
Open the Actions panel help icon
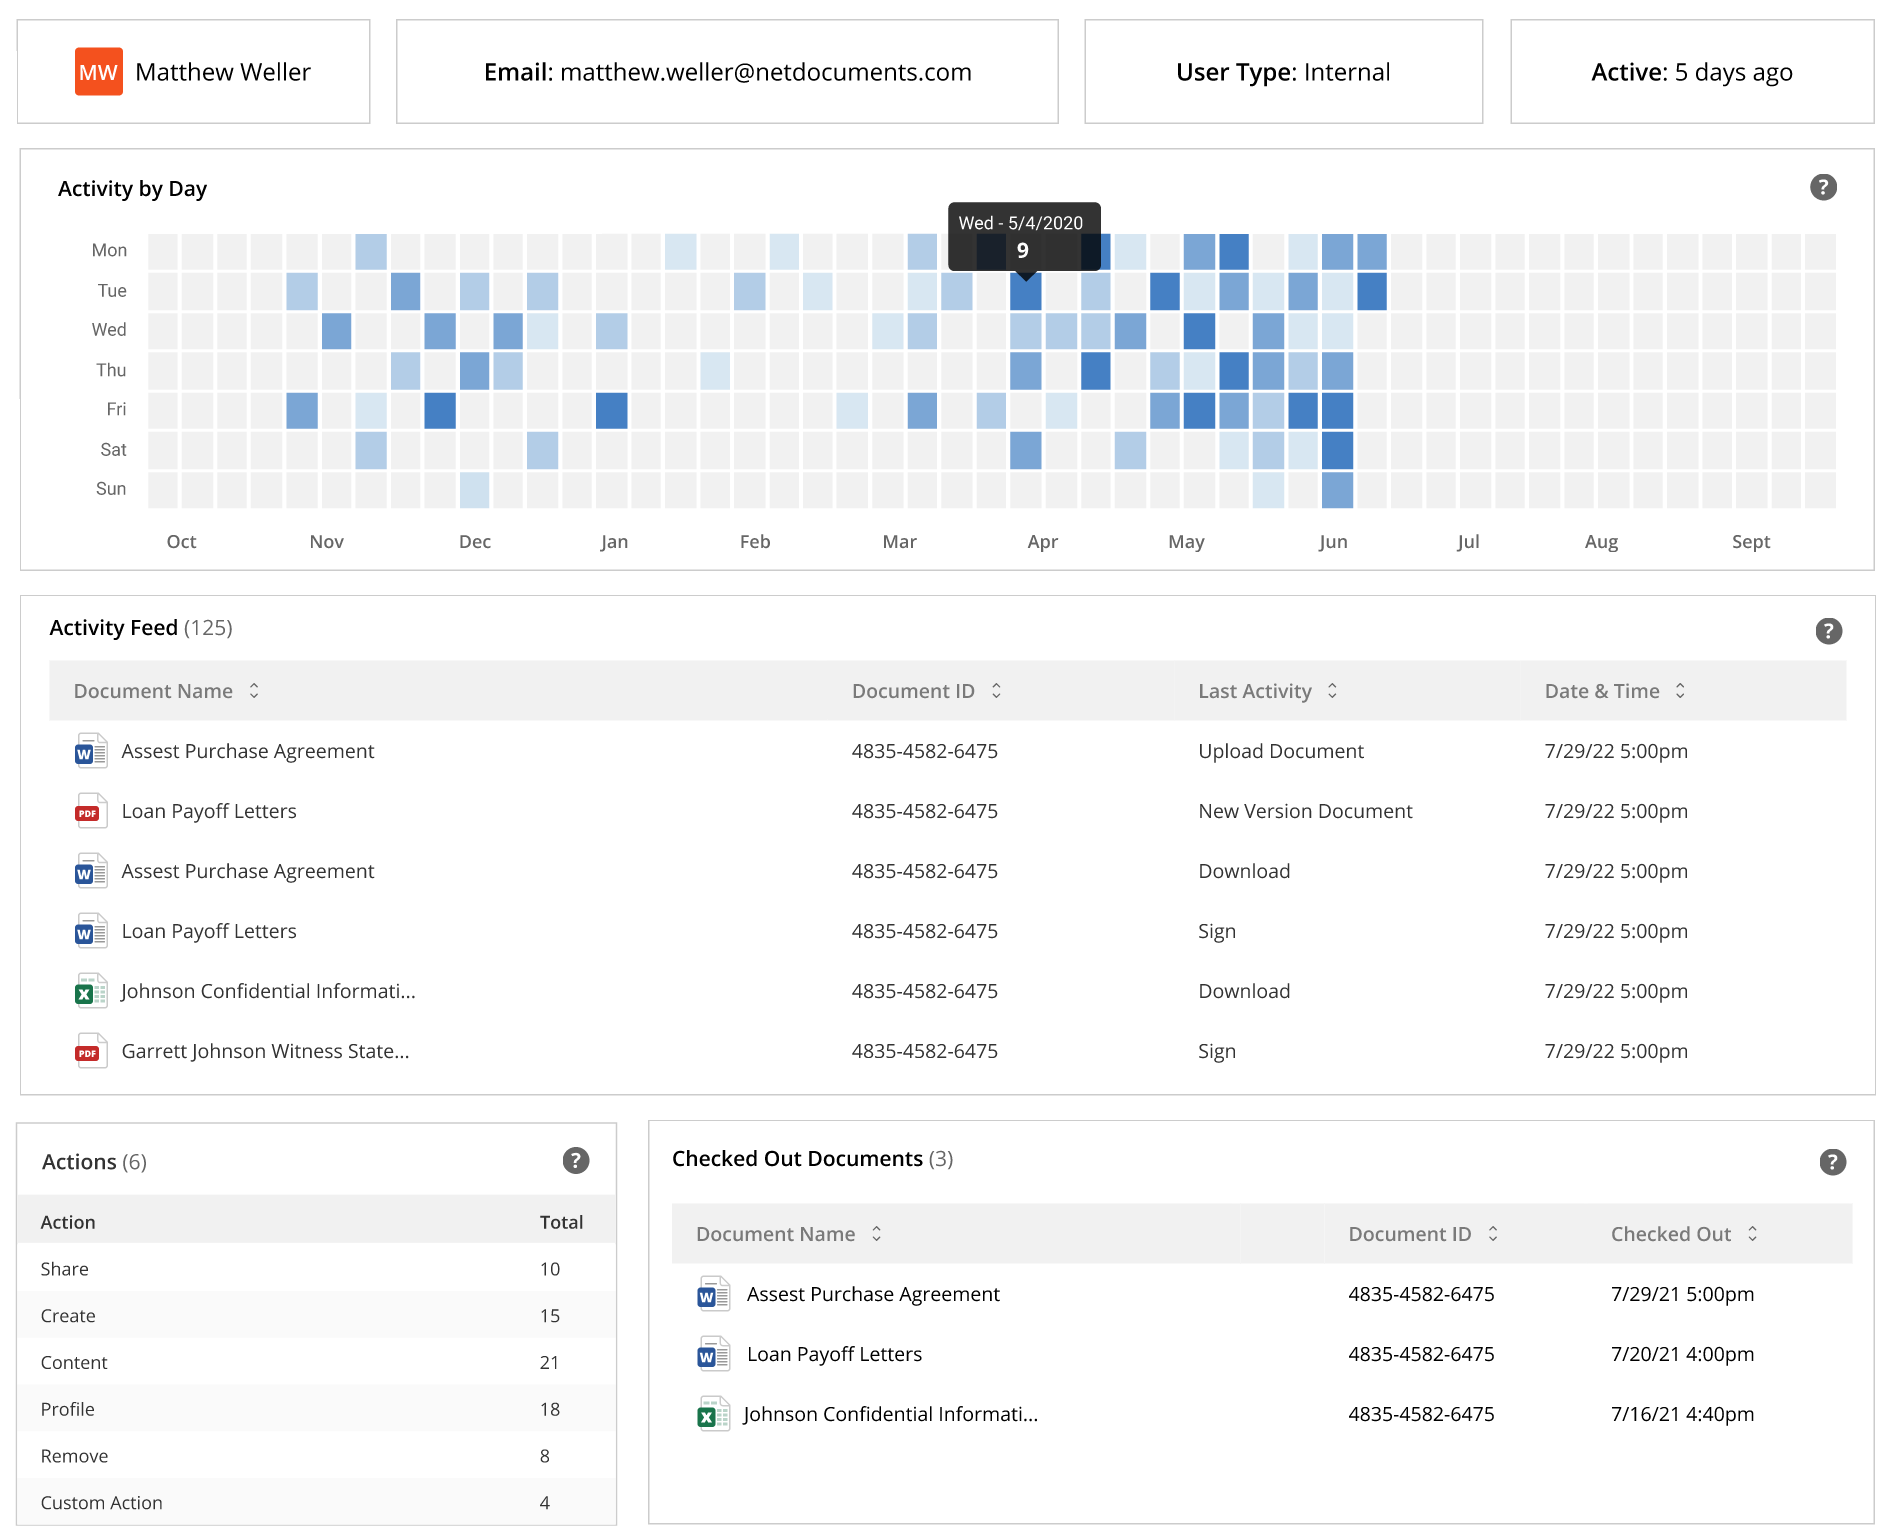point(575,1161)
